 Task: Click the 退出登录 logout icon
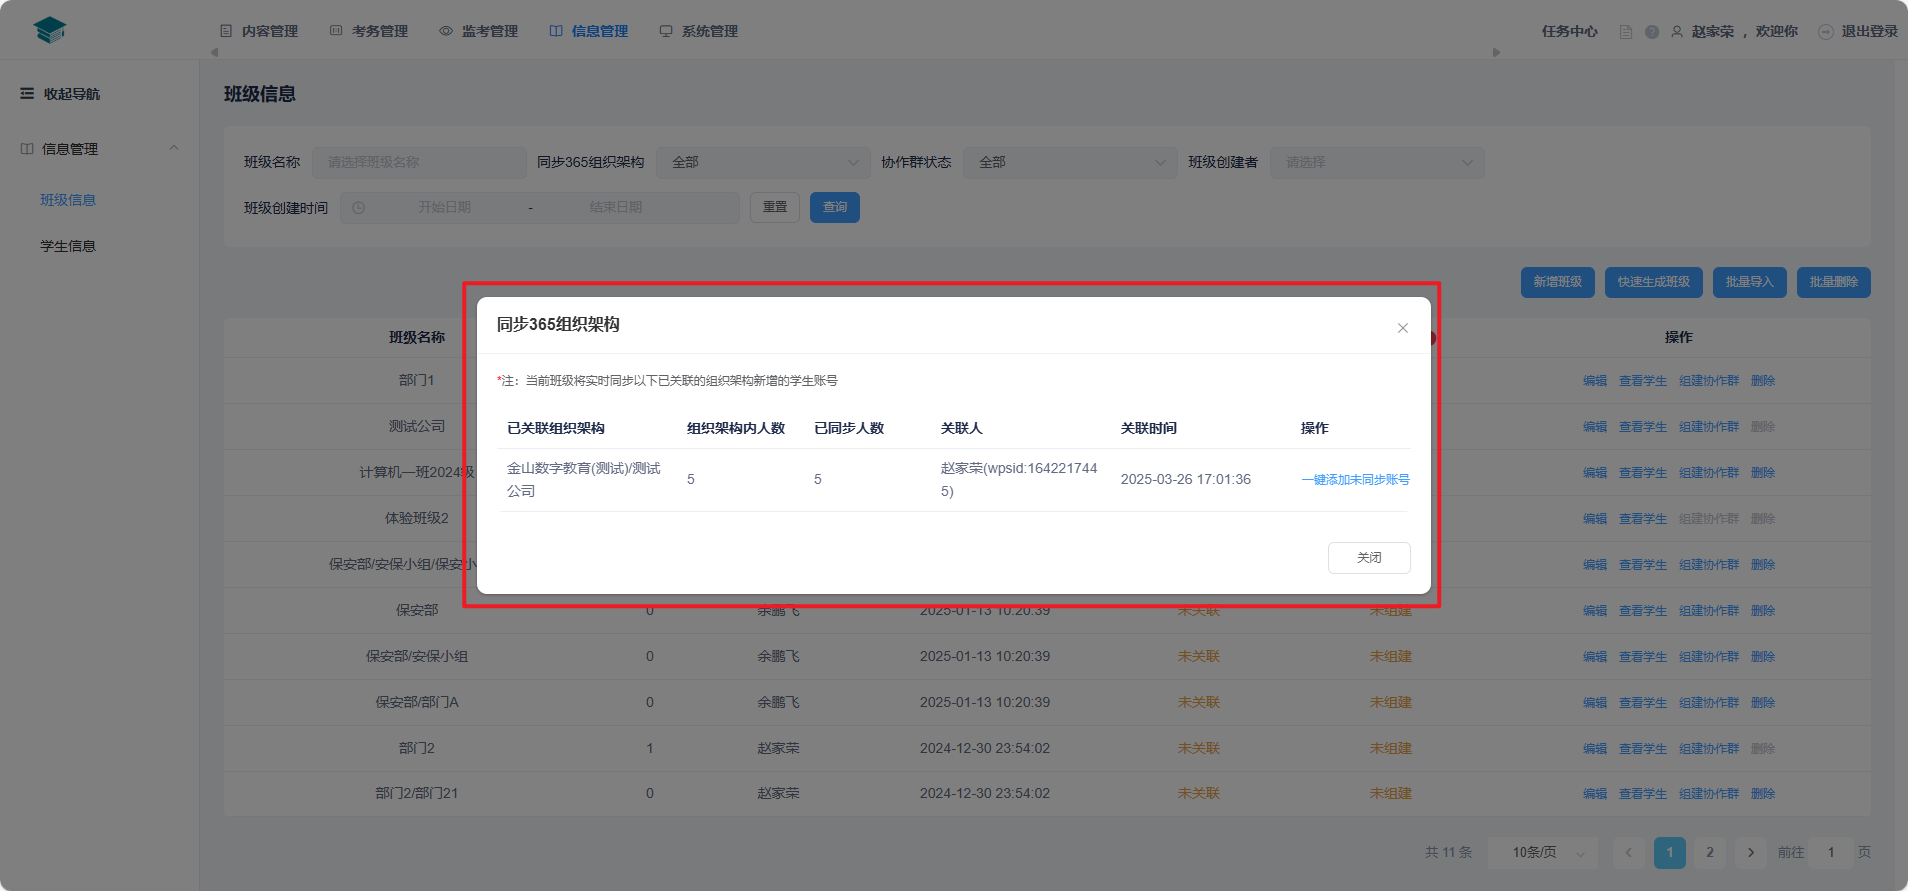1826,32
